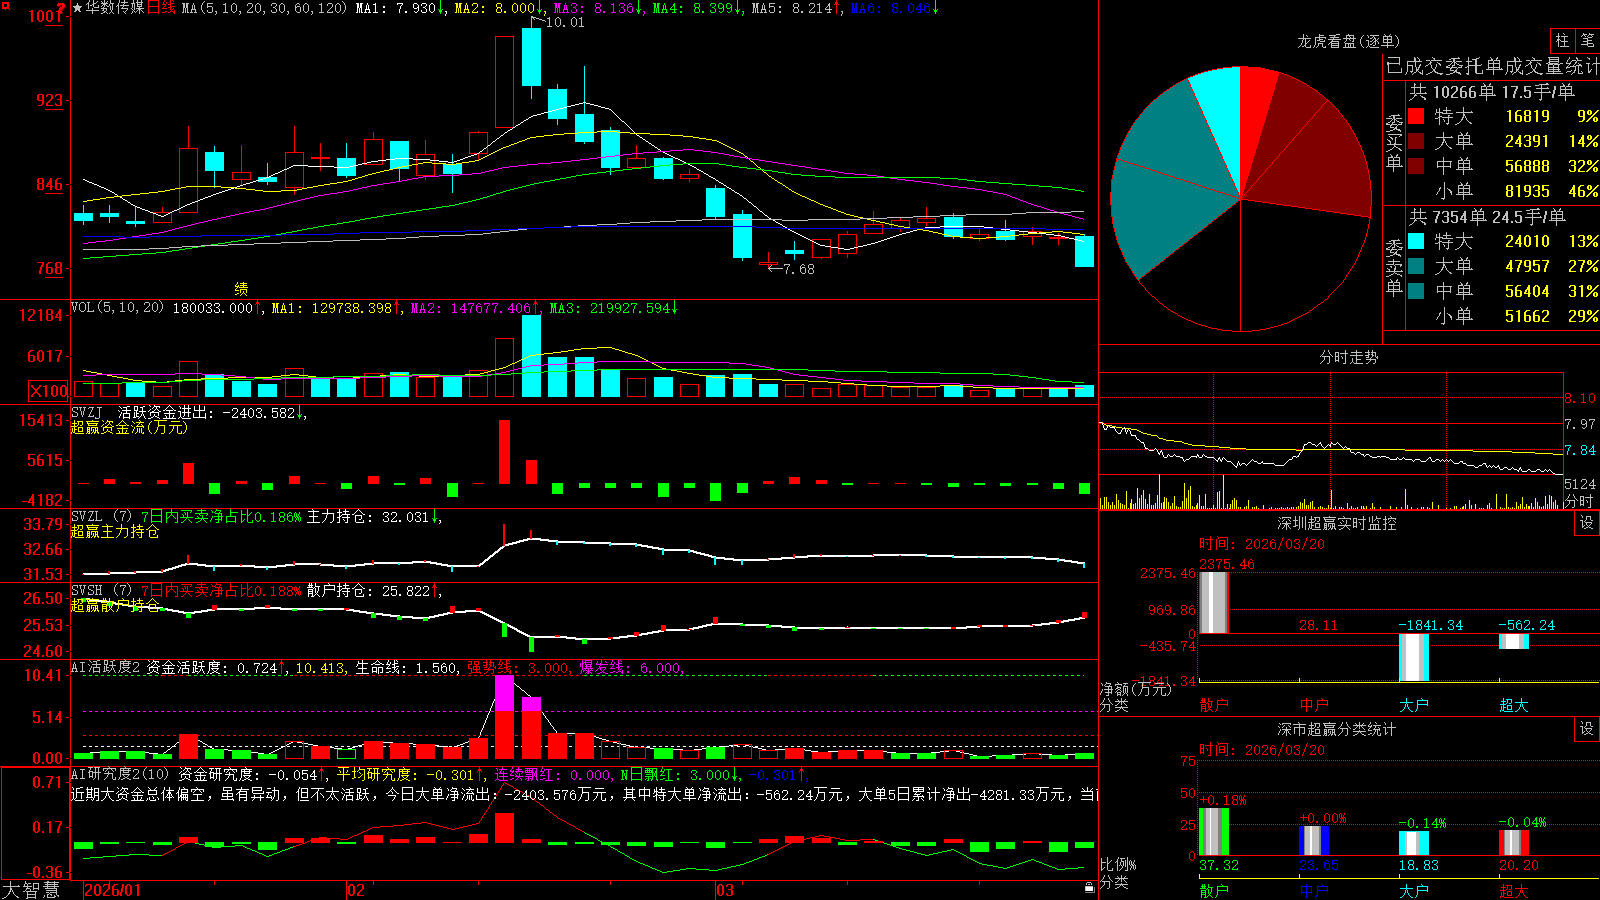Click the 小单 51662 sell order row
Viewport: 1600px width, 900px height.
1504,316
